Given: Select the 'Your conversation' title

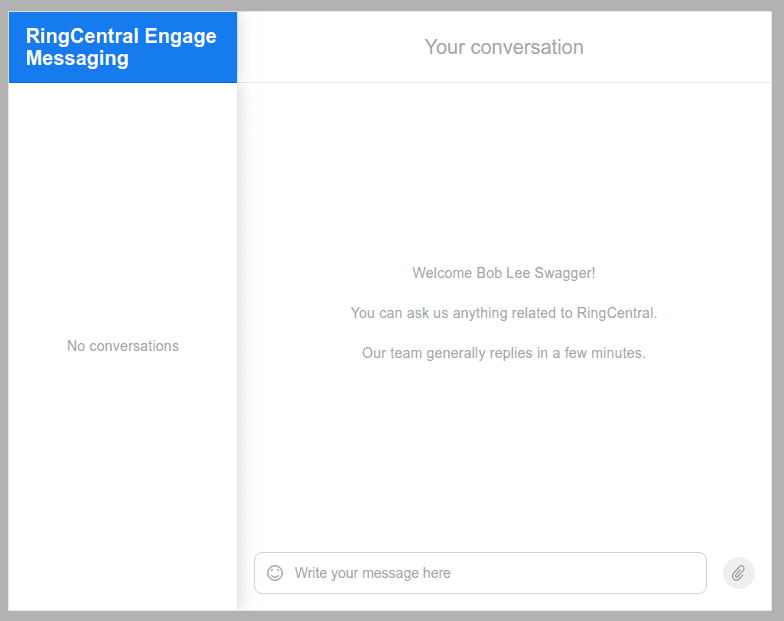Looking at the screenshot, I should click(x=503, y=47).
